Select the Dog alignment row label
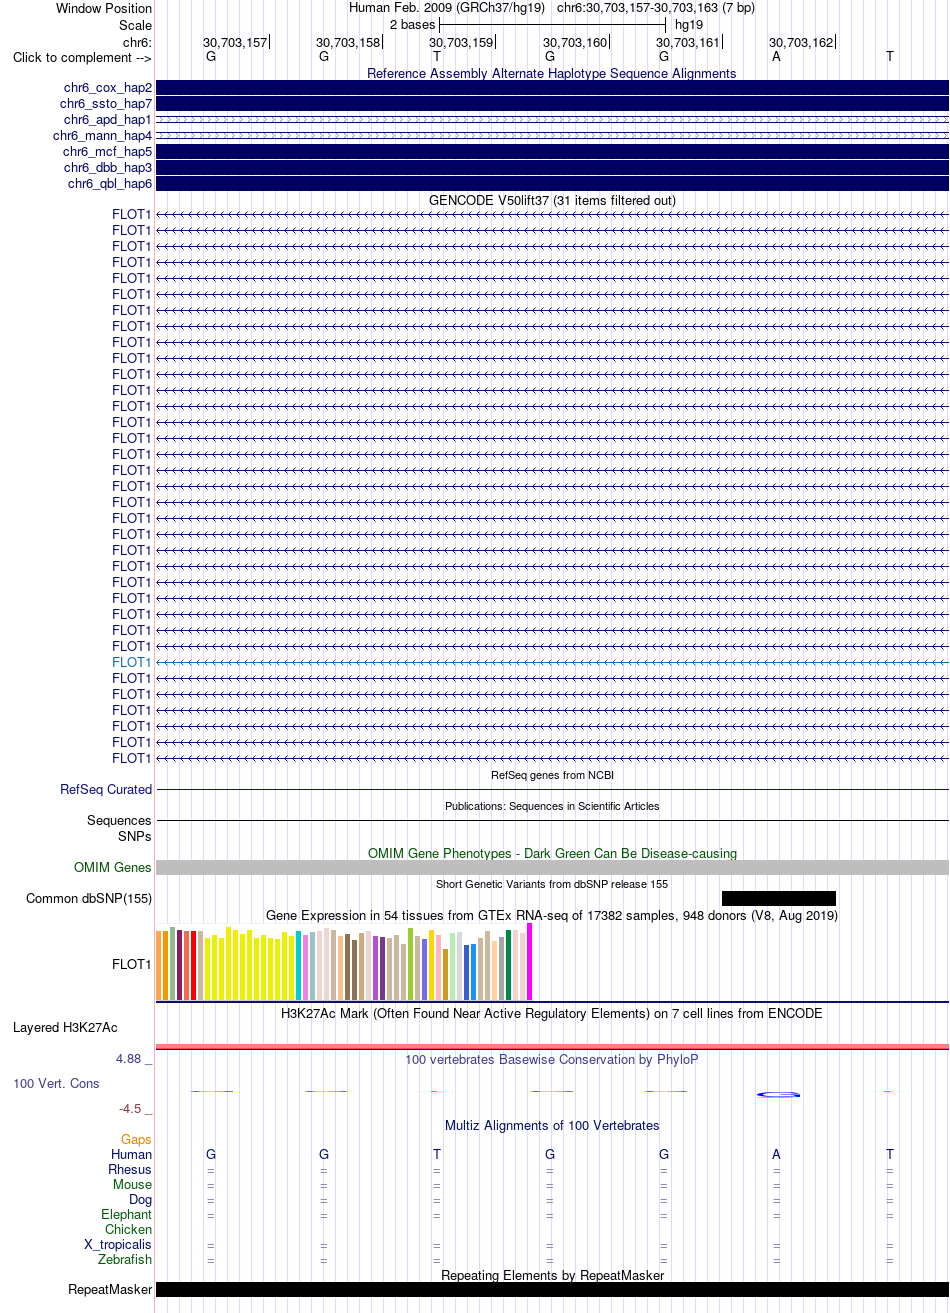The image size is (950, 1313). 141,1200
